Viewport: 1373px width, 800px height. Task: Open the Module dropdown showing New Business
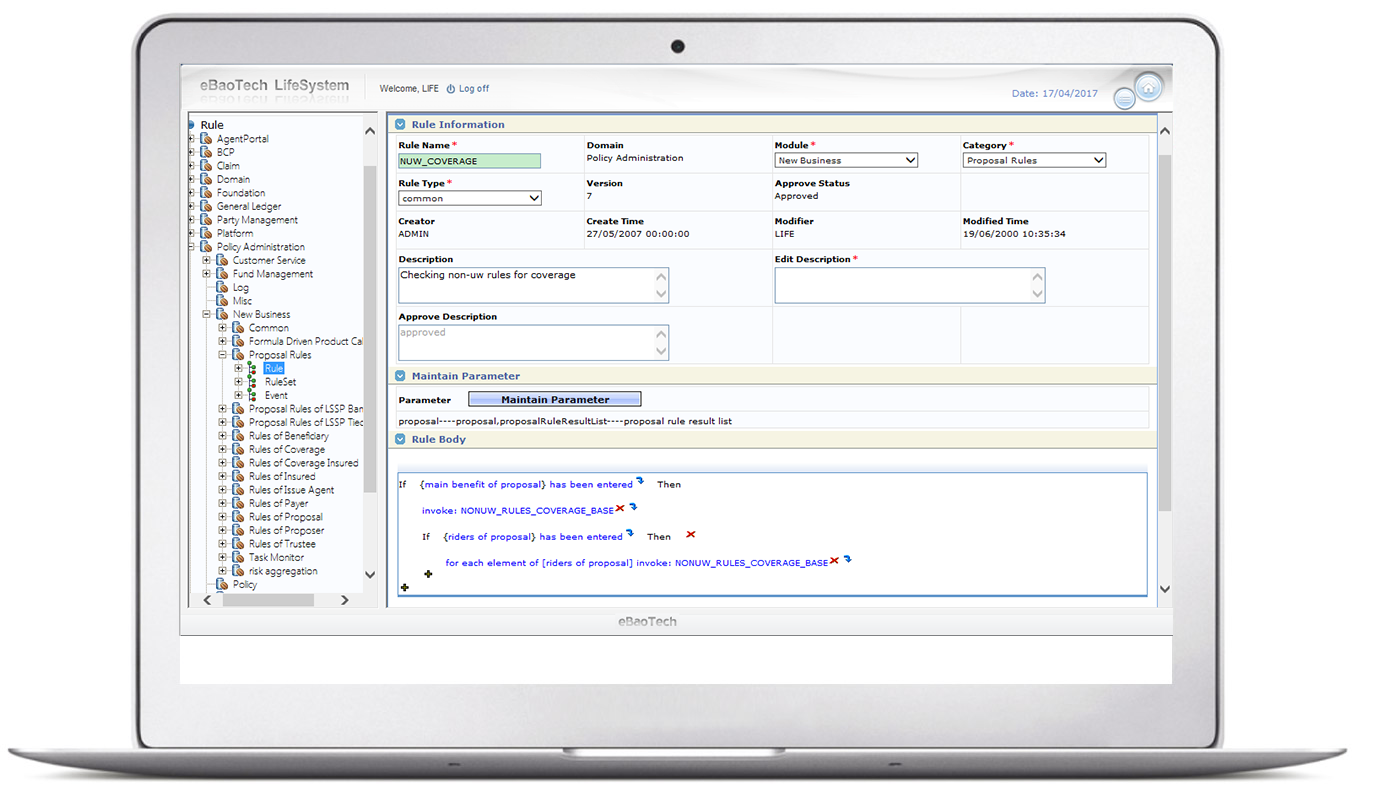coord(846,160)
